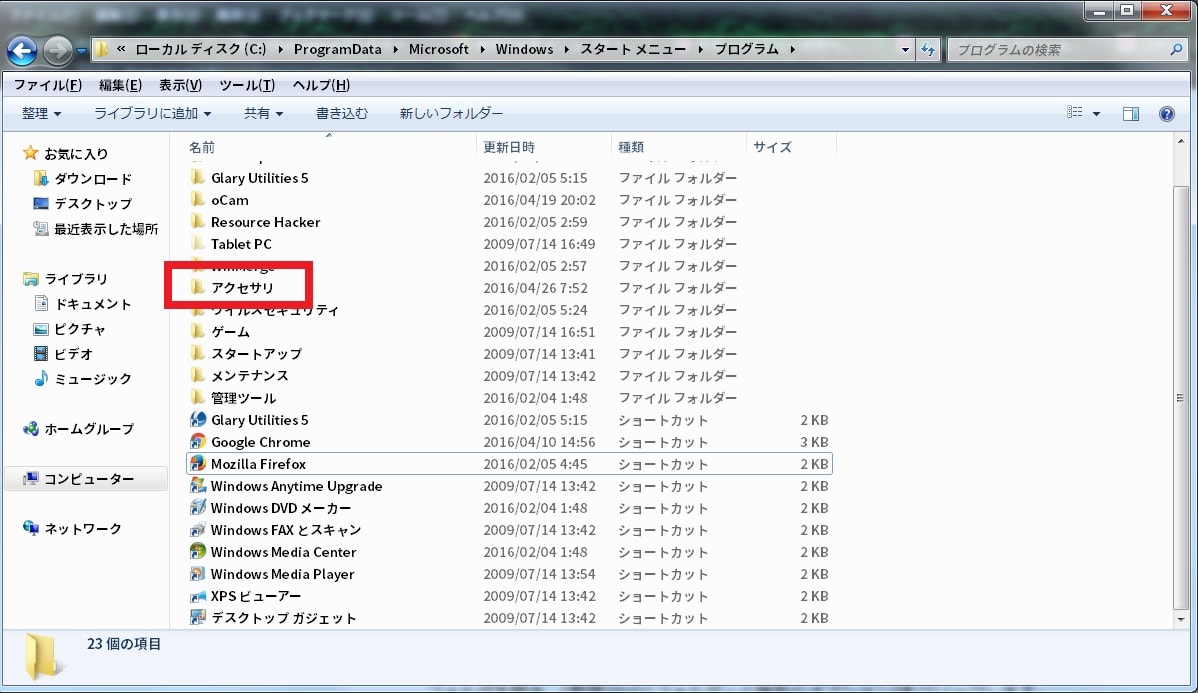This screenshot has height=693, width=1198.
Task: Select the Windows DVD メーカー icon
Action: [198, 507]
